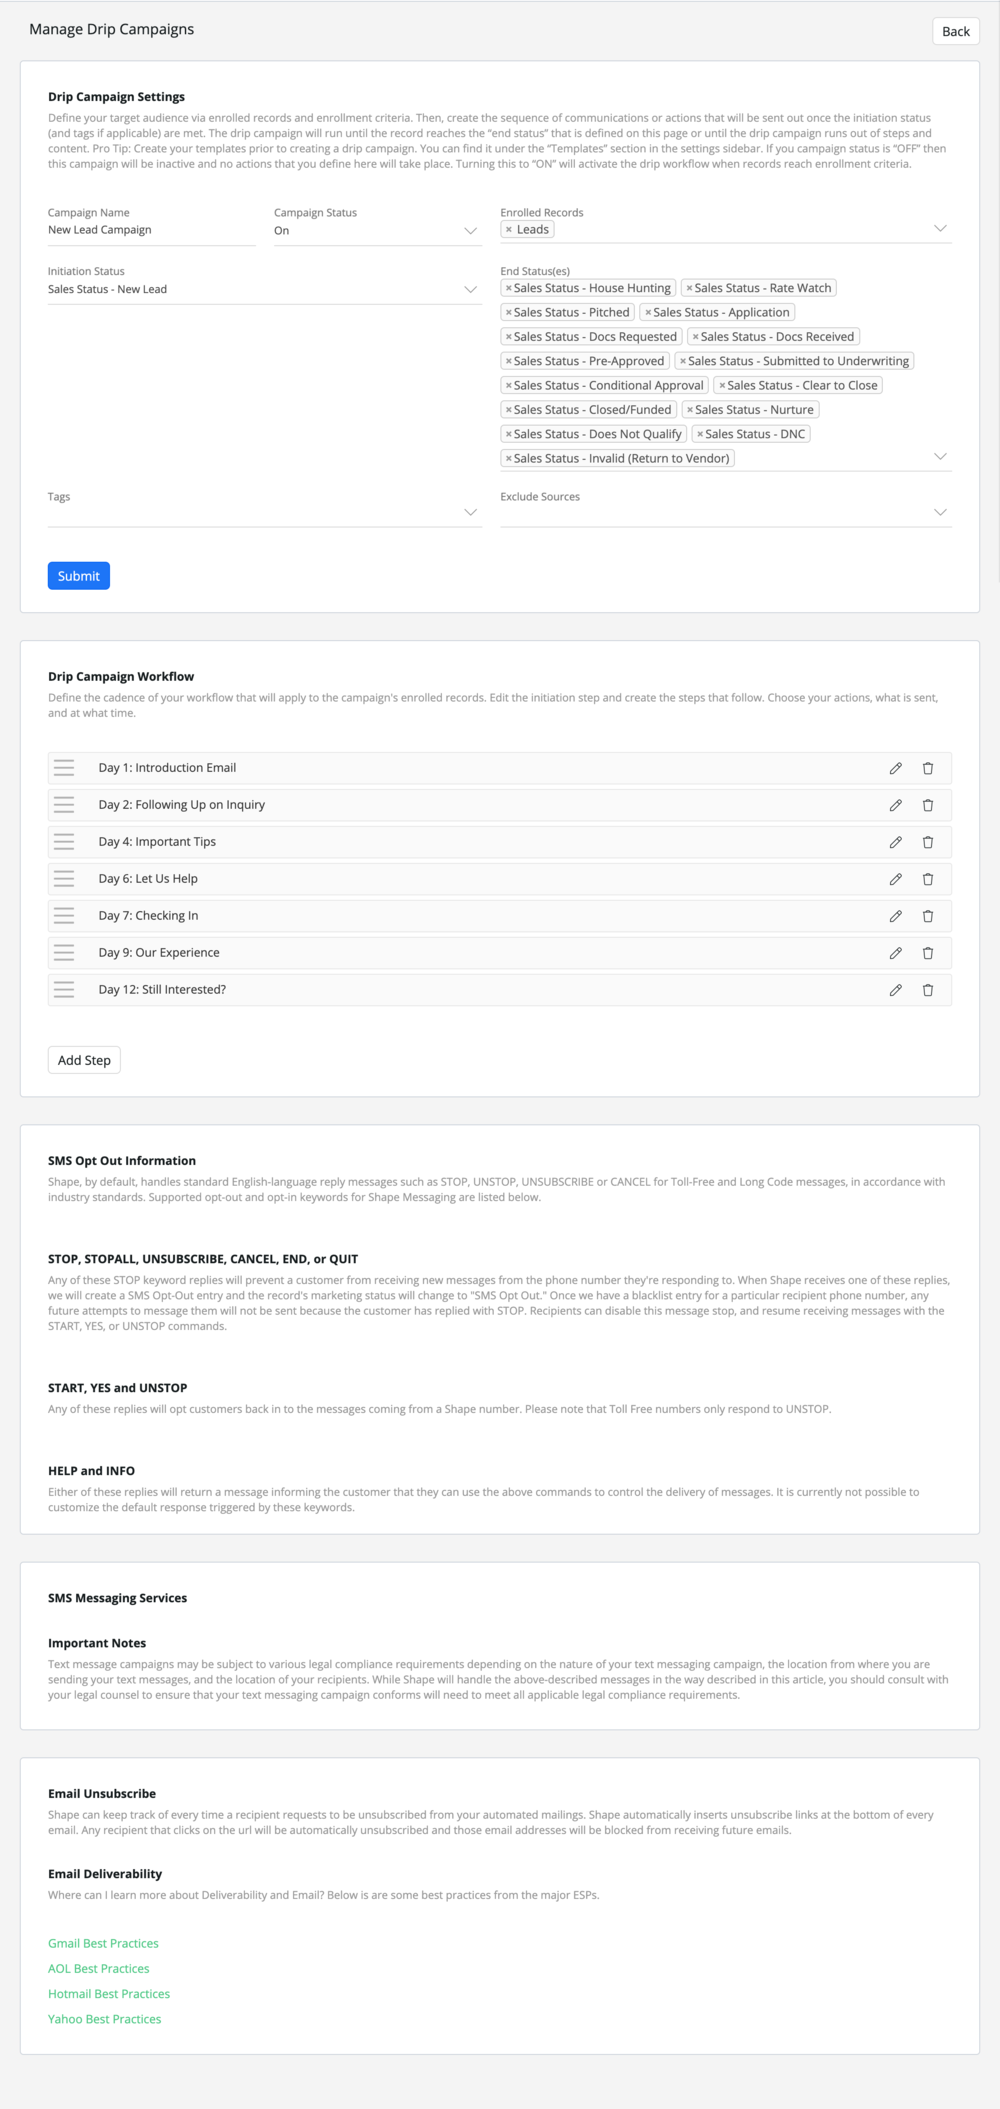The width and height of the screenshot is (1000, 2109).
Task: Click the Add Step button
Action: [84, 1060]
